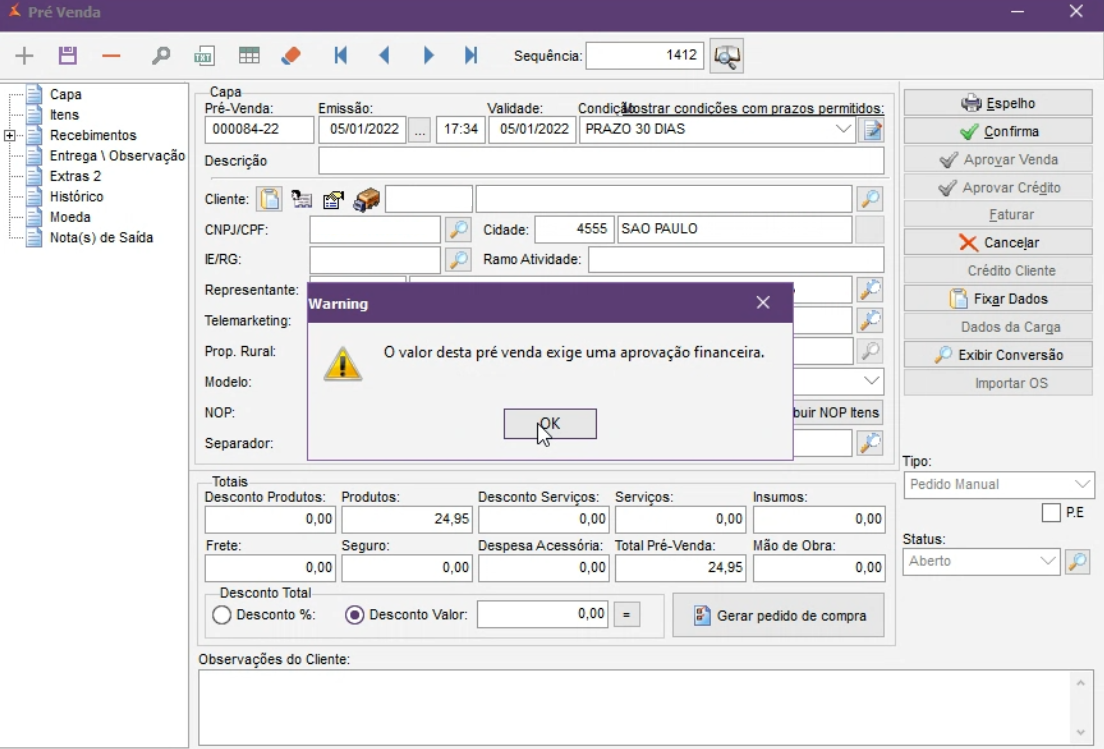Click the TXT export toolbar icon

[x=204, y=56]
